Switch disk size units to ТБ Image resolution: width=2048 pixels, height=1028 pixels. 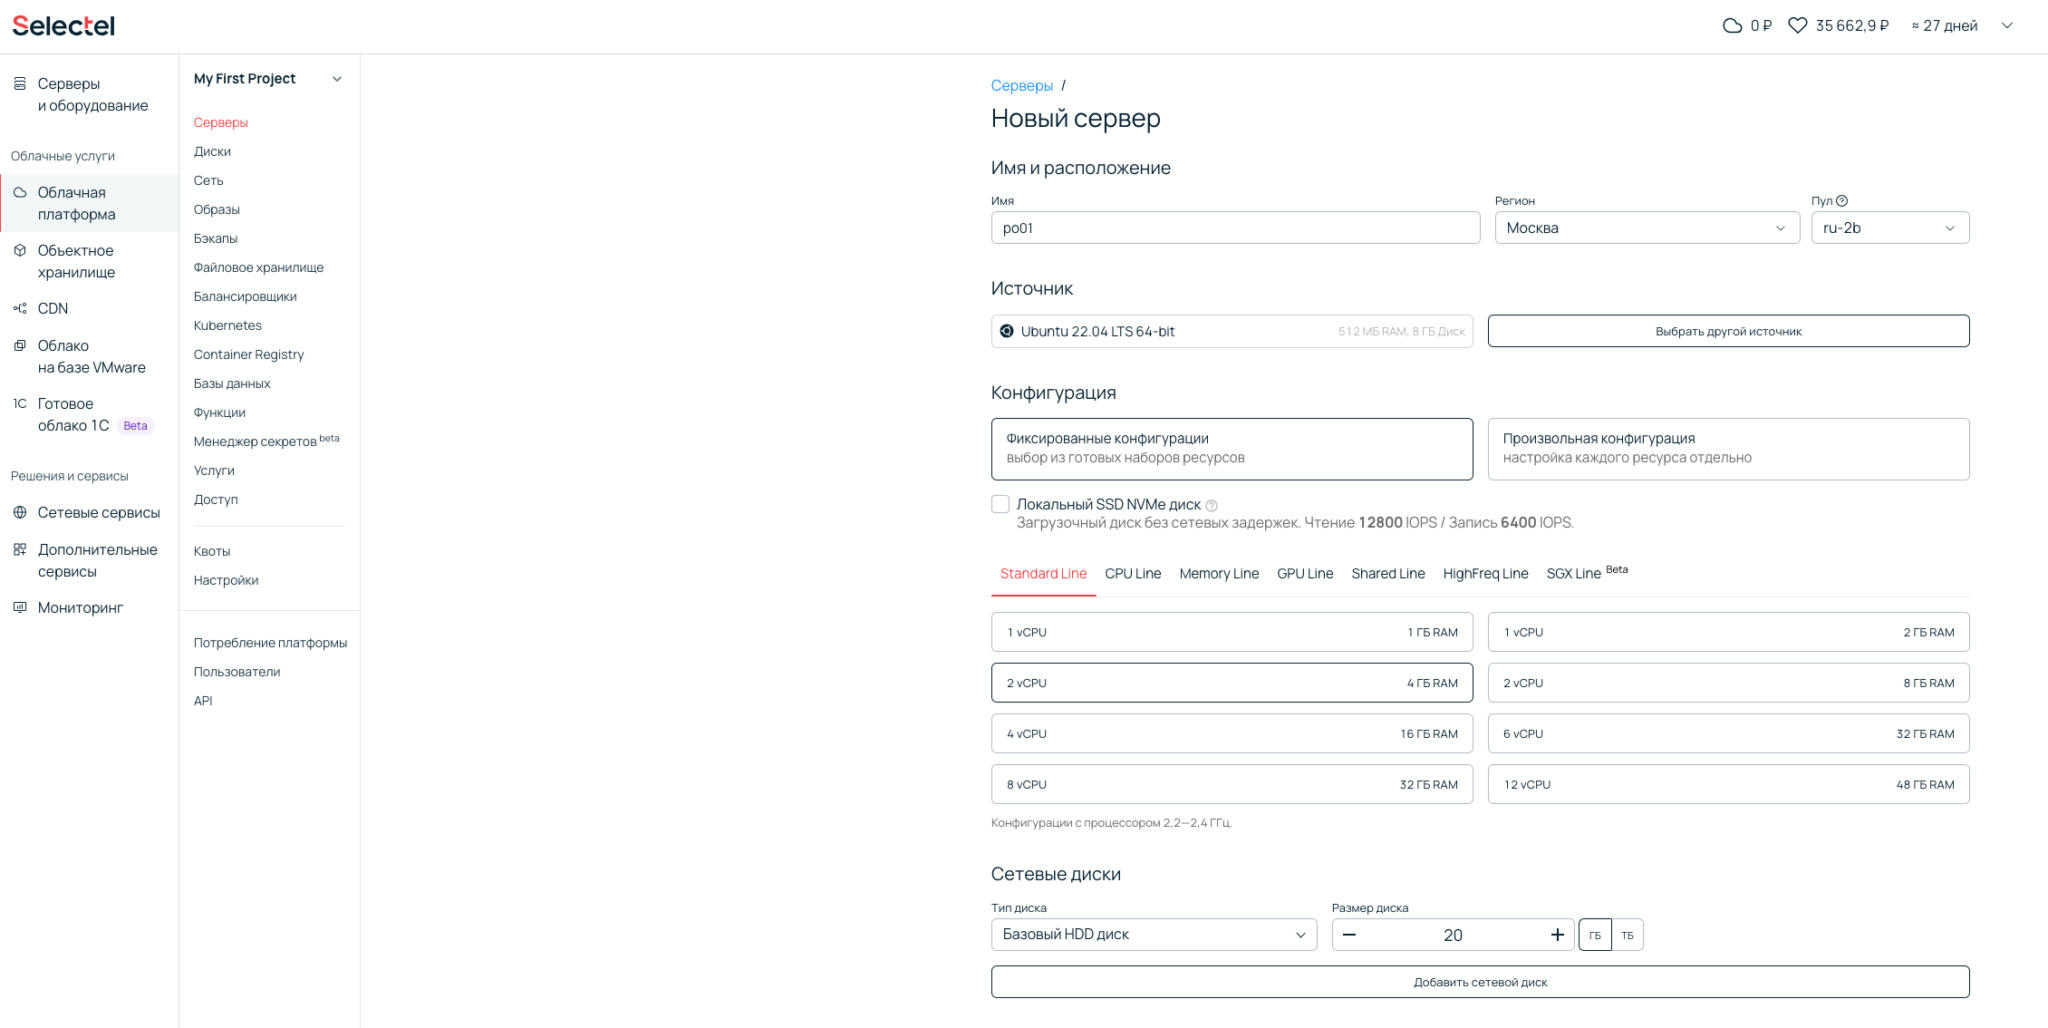(x=1628, y=934)
